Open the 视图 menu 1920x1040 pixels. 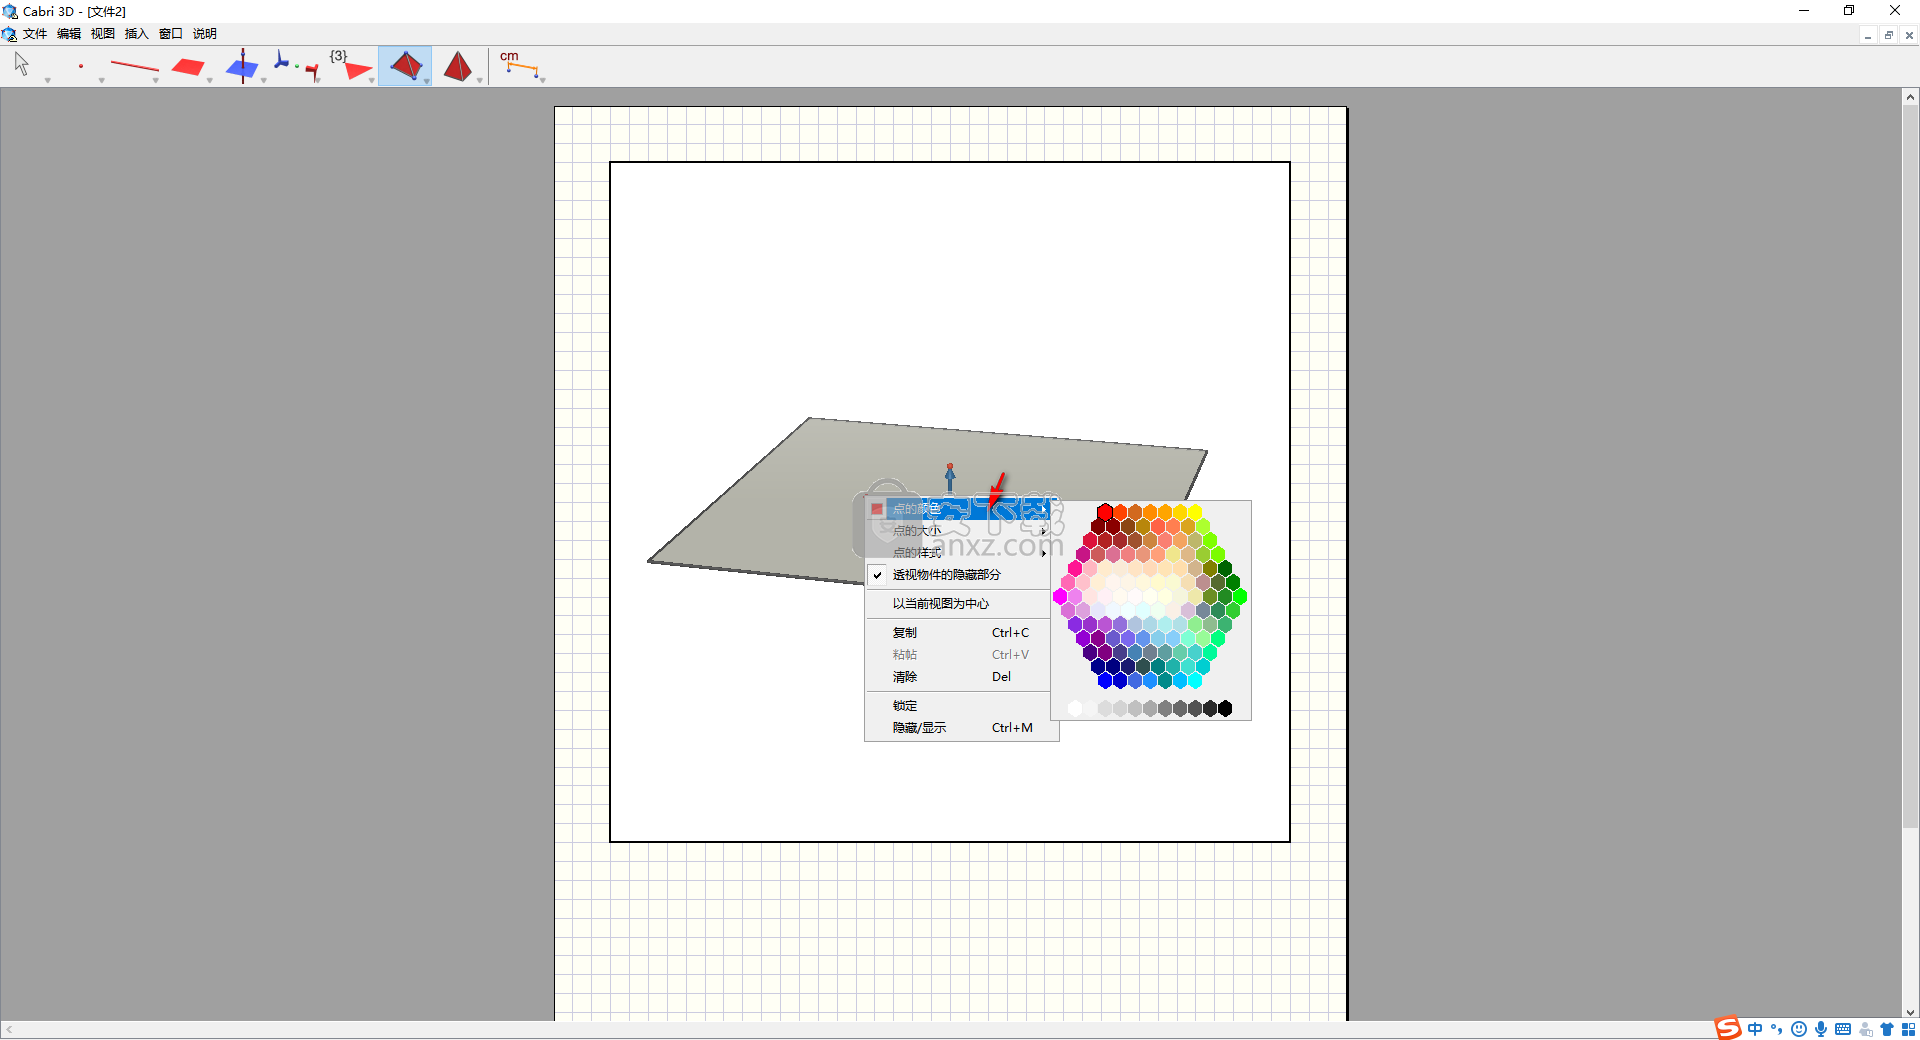pyautogui.click(x=103, y=34)
